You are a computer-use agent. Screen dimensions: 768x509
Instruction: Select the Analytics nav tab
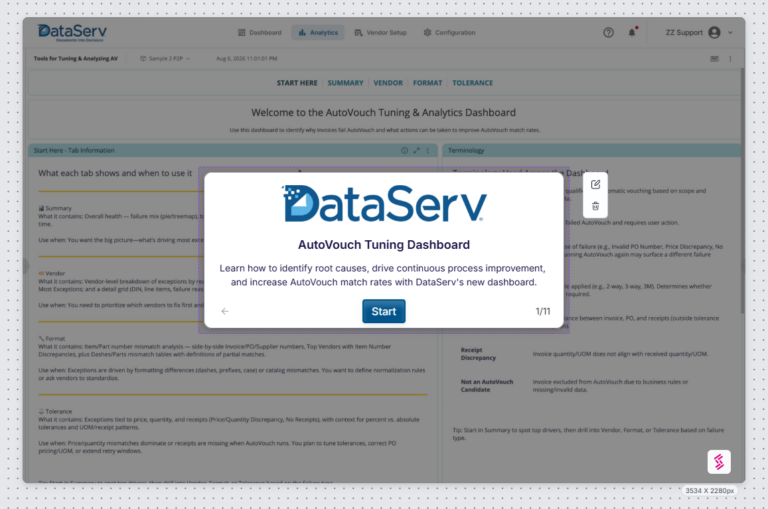pyautogui.click(x=318, y=33)
